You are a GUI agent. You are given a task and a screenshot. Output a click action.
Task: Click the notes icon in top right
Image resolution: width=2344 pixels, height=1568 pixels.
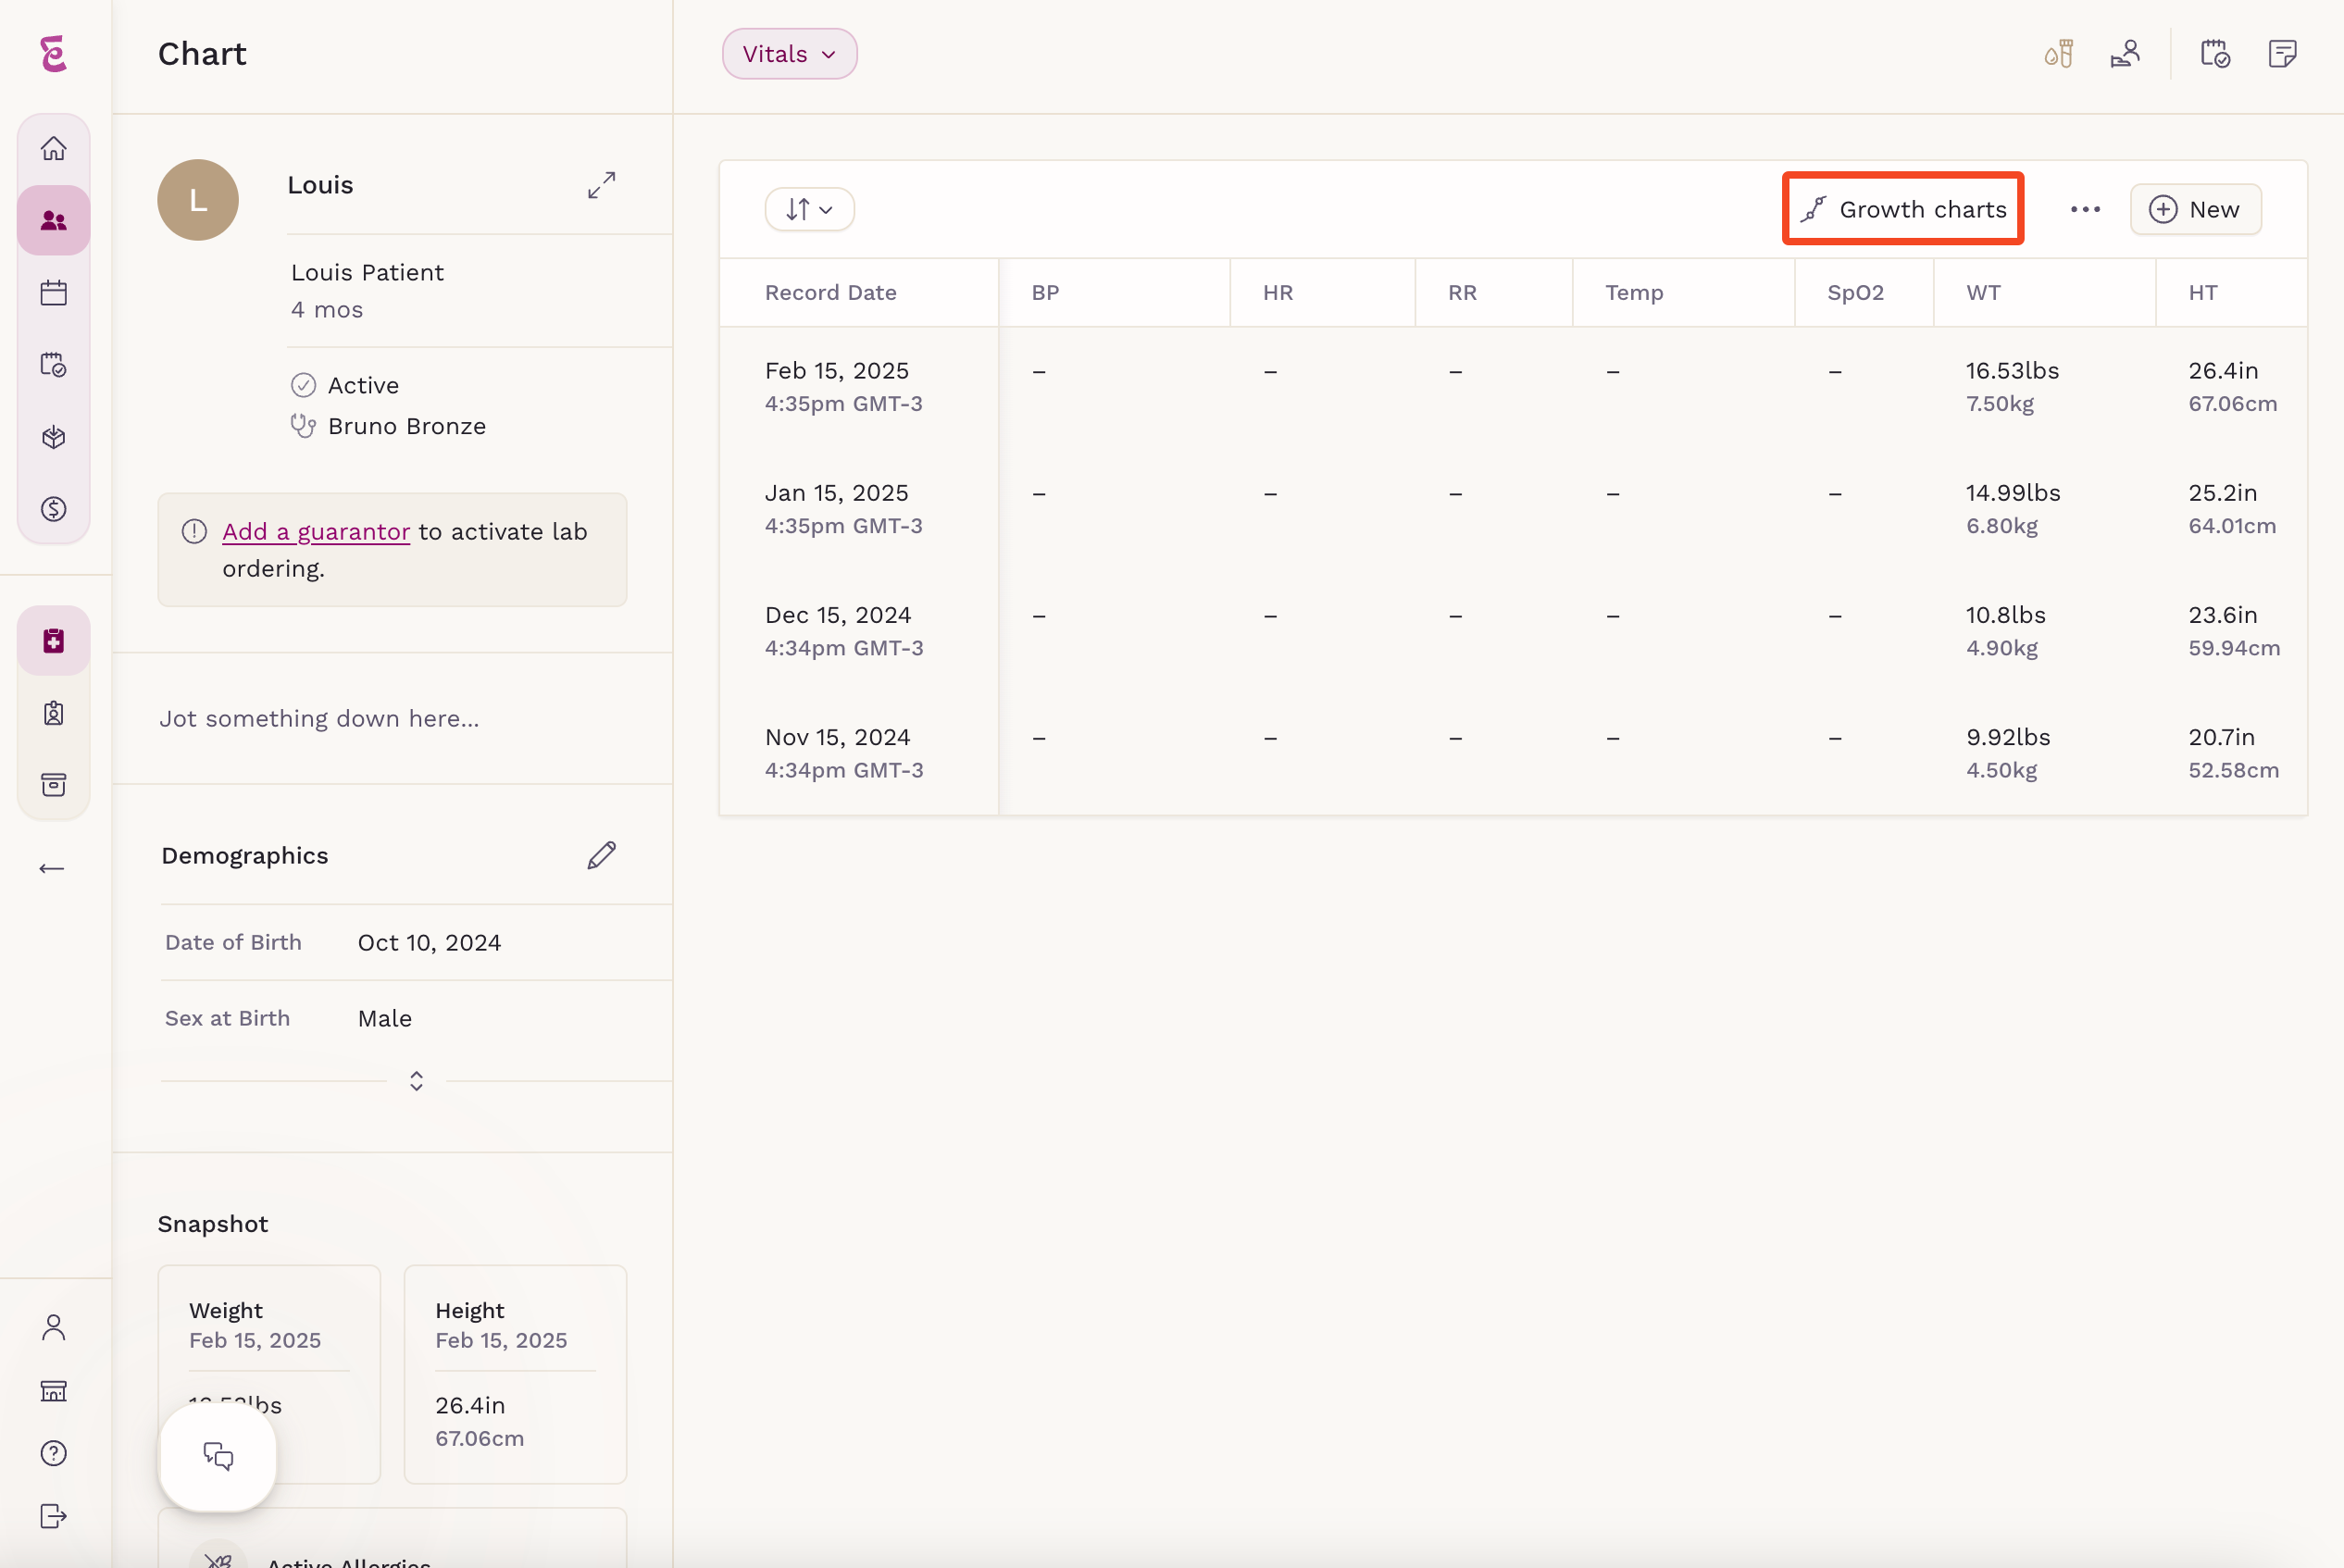pyautogui.click(x=2282, y=54)
